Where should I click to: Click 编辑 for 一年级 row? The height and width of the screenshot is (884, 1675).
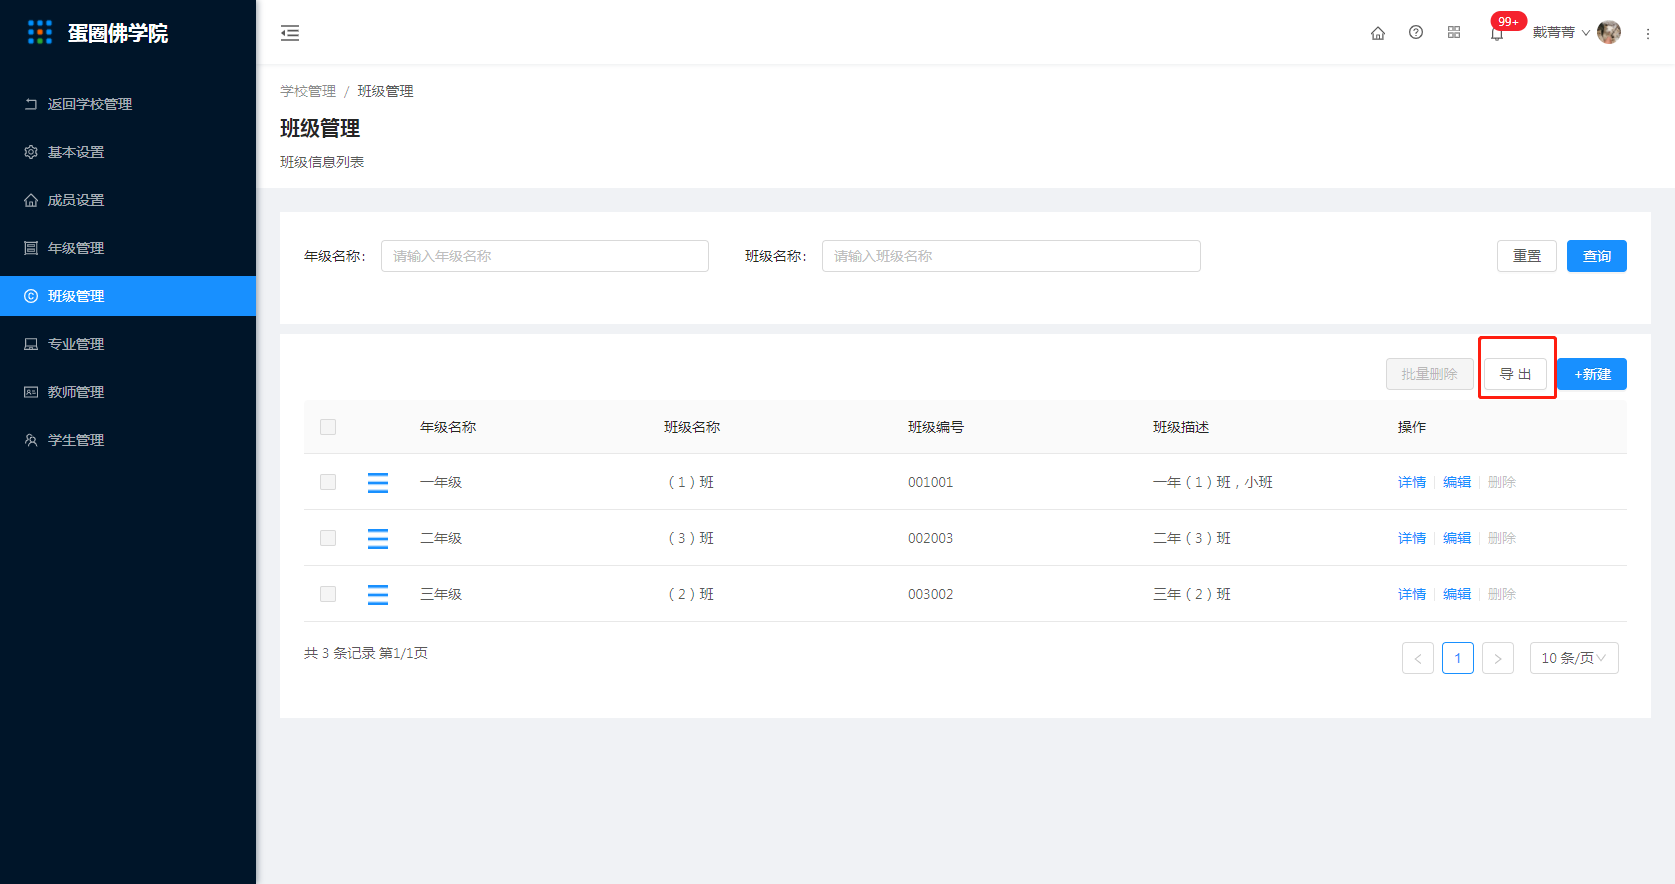1457,482
